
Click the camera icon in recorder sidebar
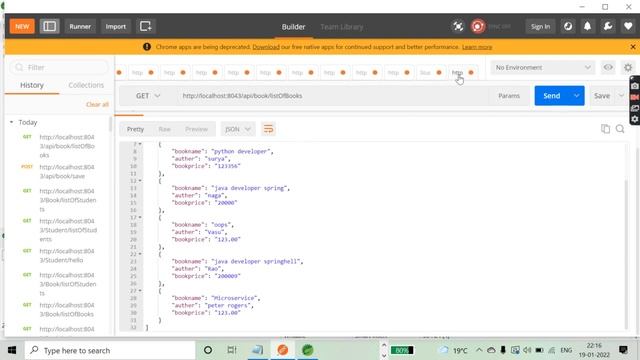[x=635, y=86]
